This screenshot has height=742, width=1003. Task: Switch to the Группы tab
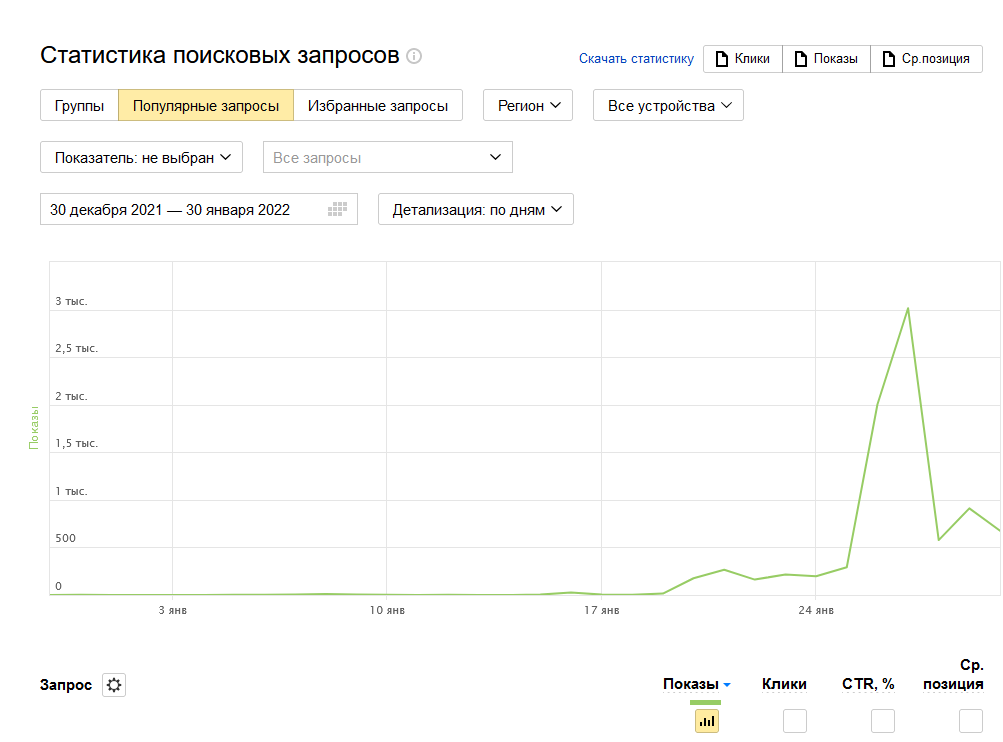point(79,106)
